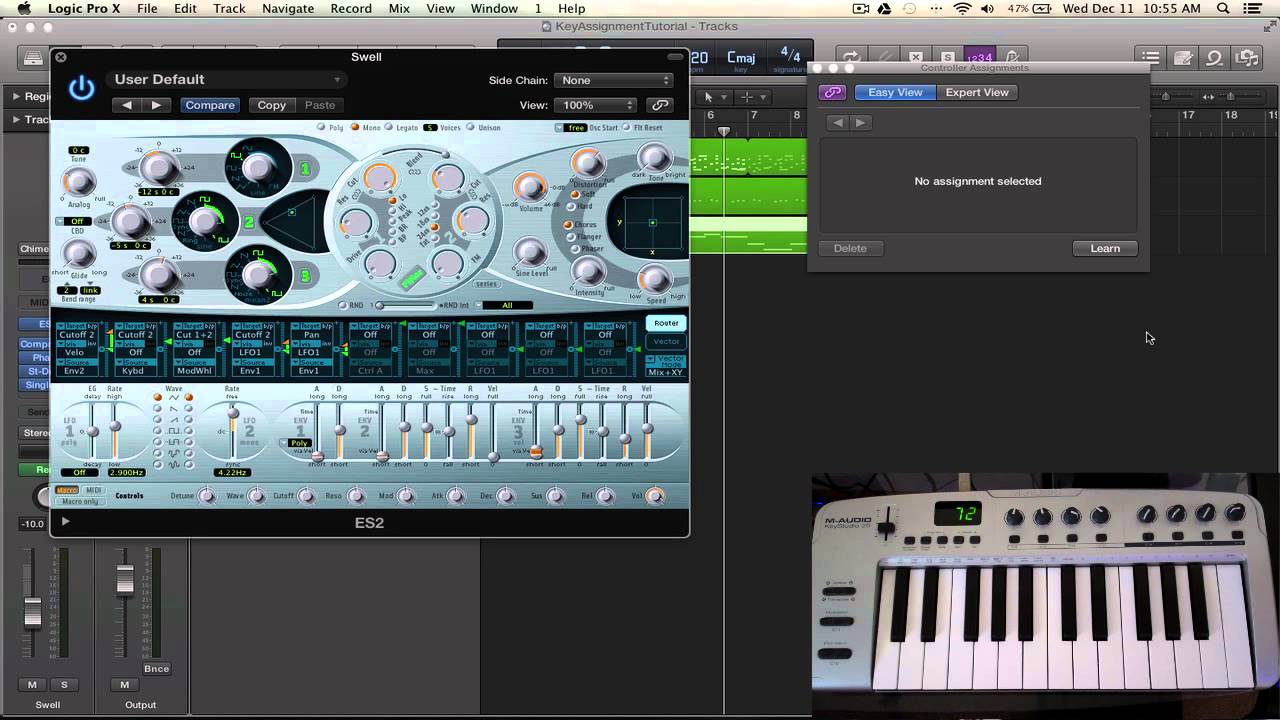The width and height of the screenshot is (1280, 720).
Task: Select the Flanger effect
Action: [584, 237]
